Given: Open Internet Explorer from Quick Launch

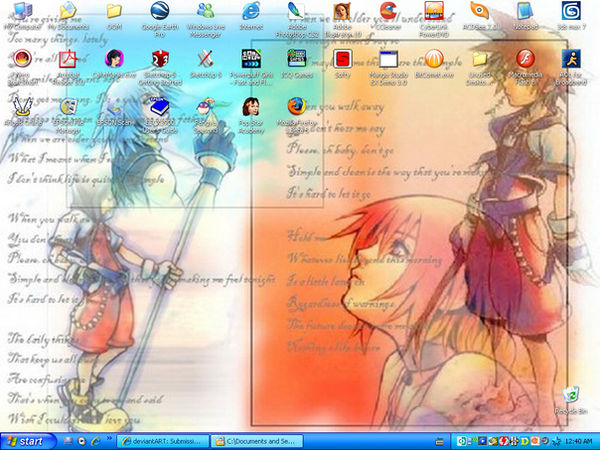Looking at the screenshot, I should pos(96,441).
